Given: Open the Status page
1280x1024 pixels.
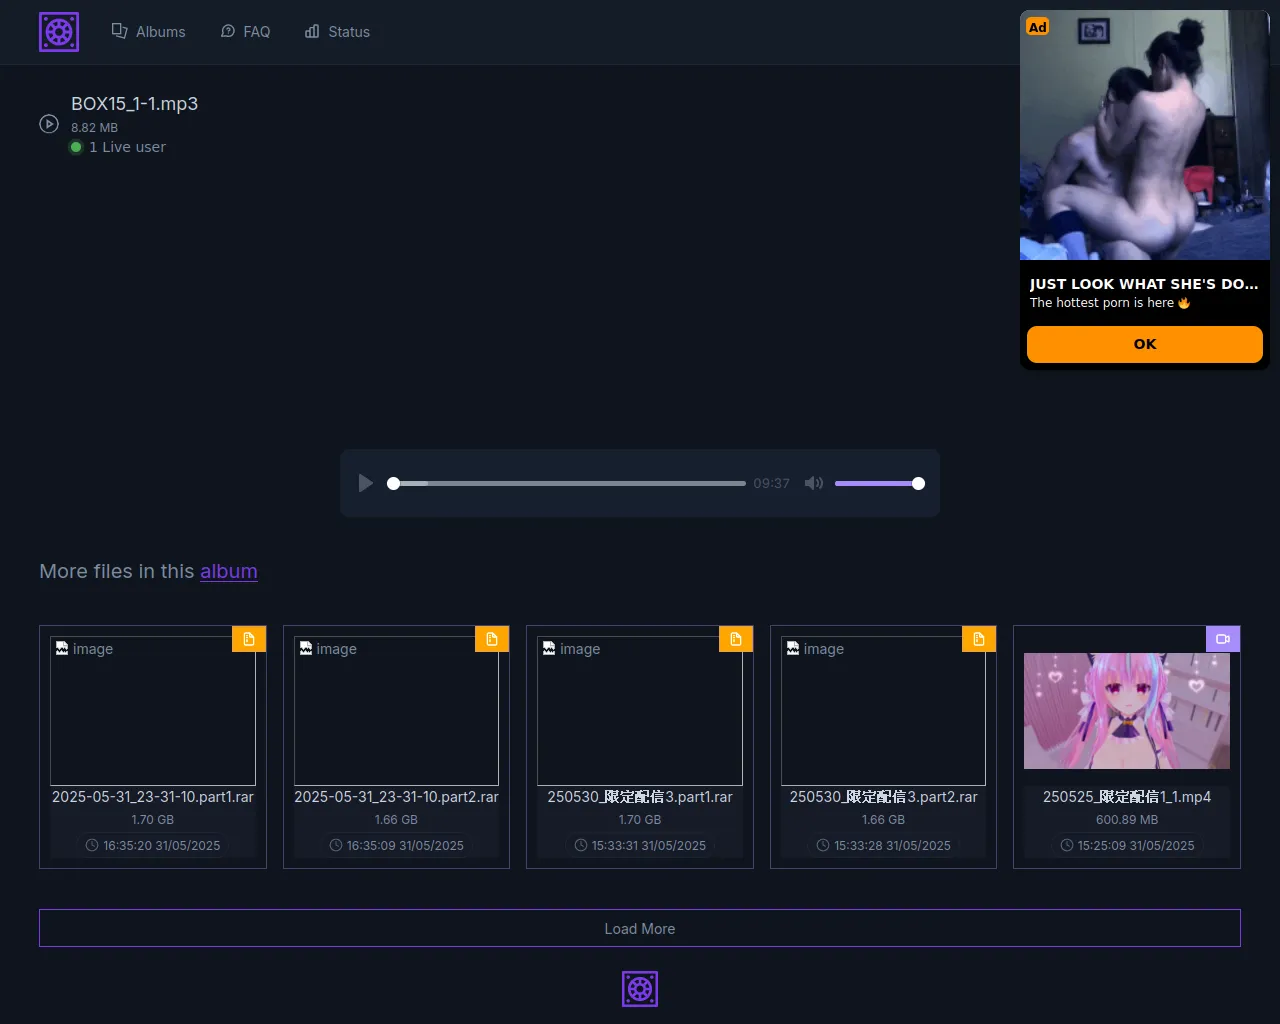Looking at the screenshot, I should 337,32.
